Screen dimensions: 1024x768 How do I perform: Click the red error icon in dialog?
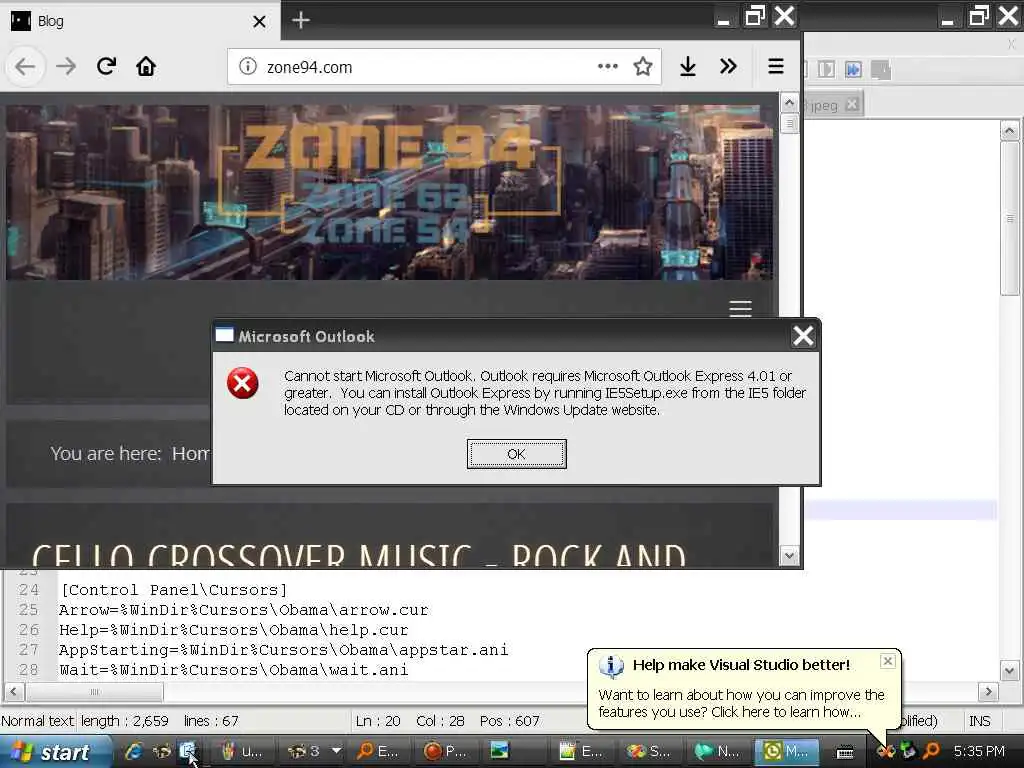[x=242, y=383]
